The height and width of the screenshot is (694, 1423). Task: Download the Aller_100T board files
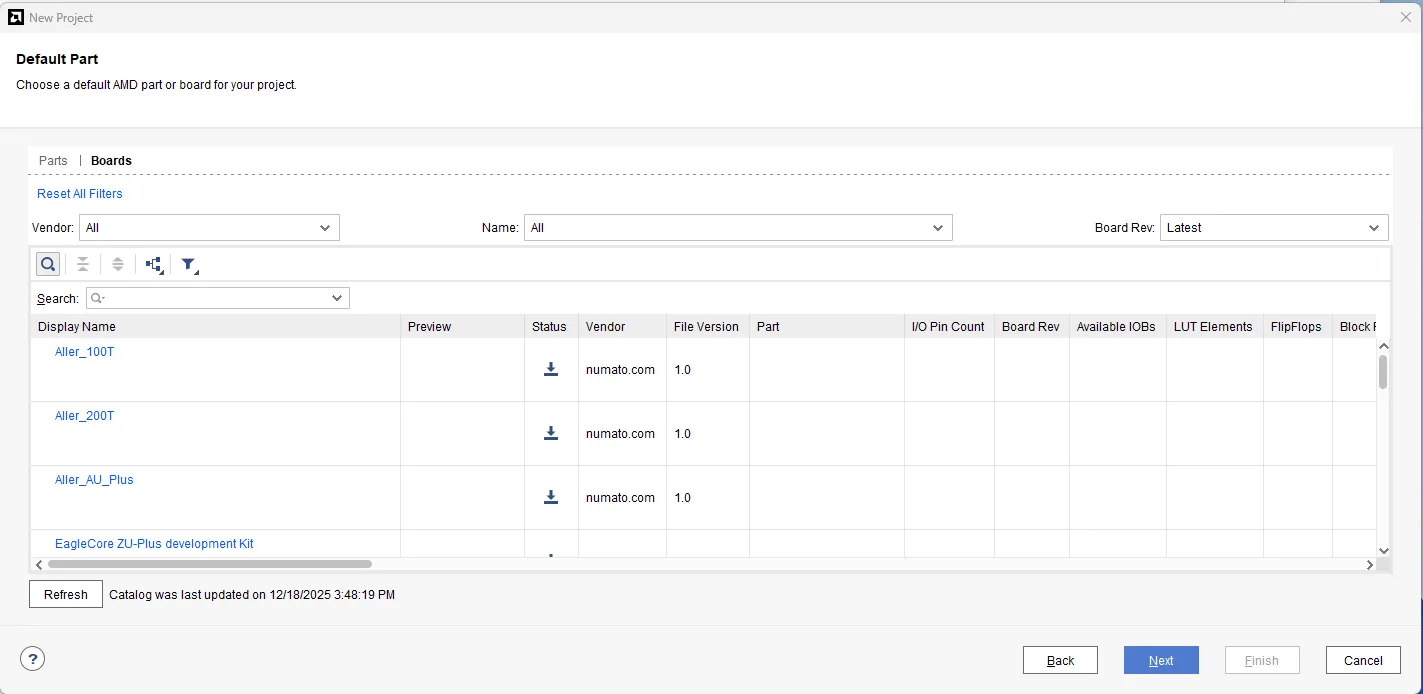[x=550, y=369]
